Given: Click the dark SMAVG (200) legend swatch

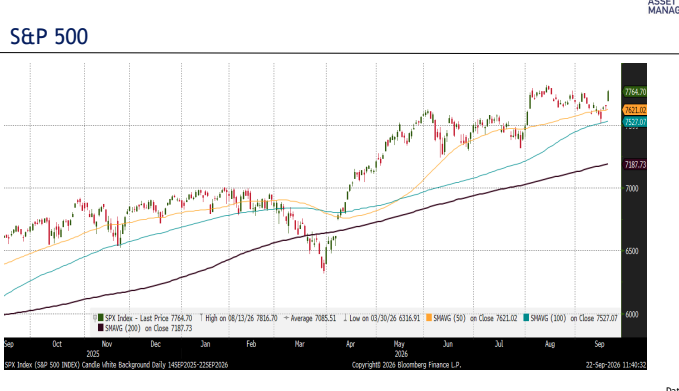Looking at the screenshot, I should (x=101, y=328).
